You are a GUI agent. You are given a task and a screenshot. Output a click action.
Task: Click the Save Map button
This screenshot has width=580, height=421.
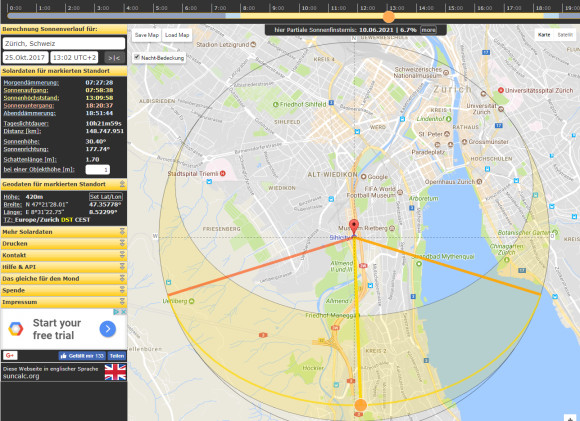click(146, 35)
